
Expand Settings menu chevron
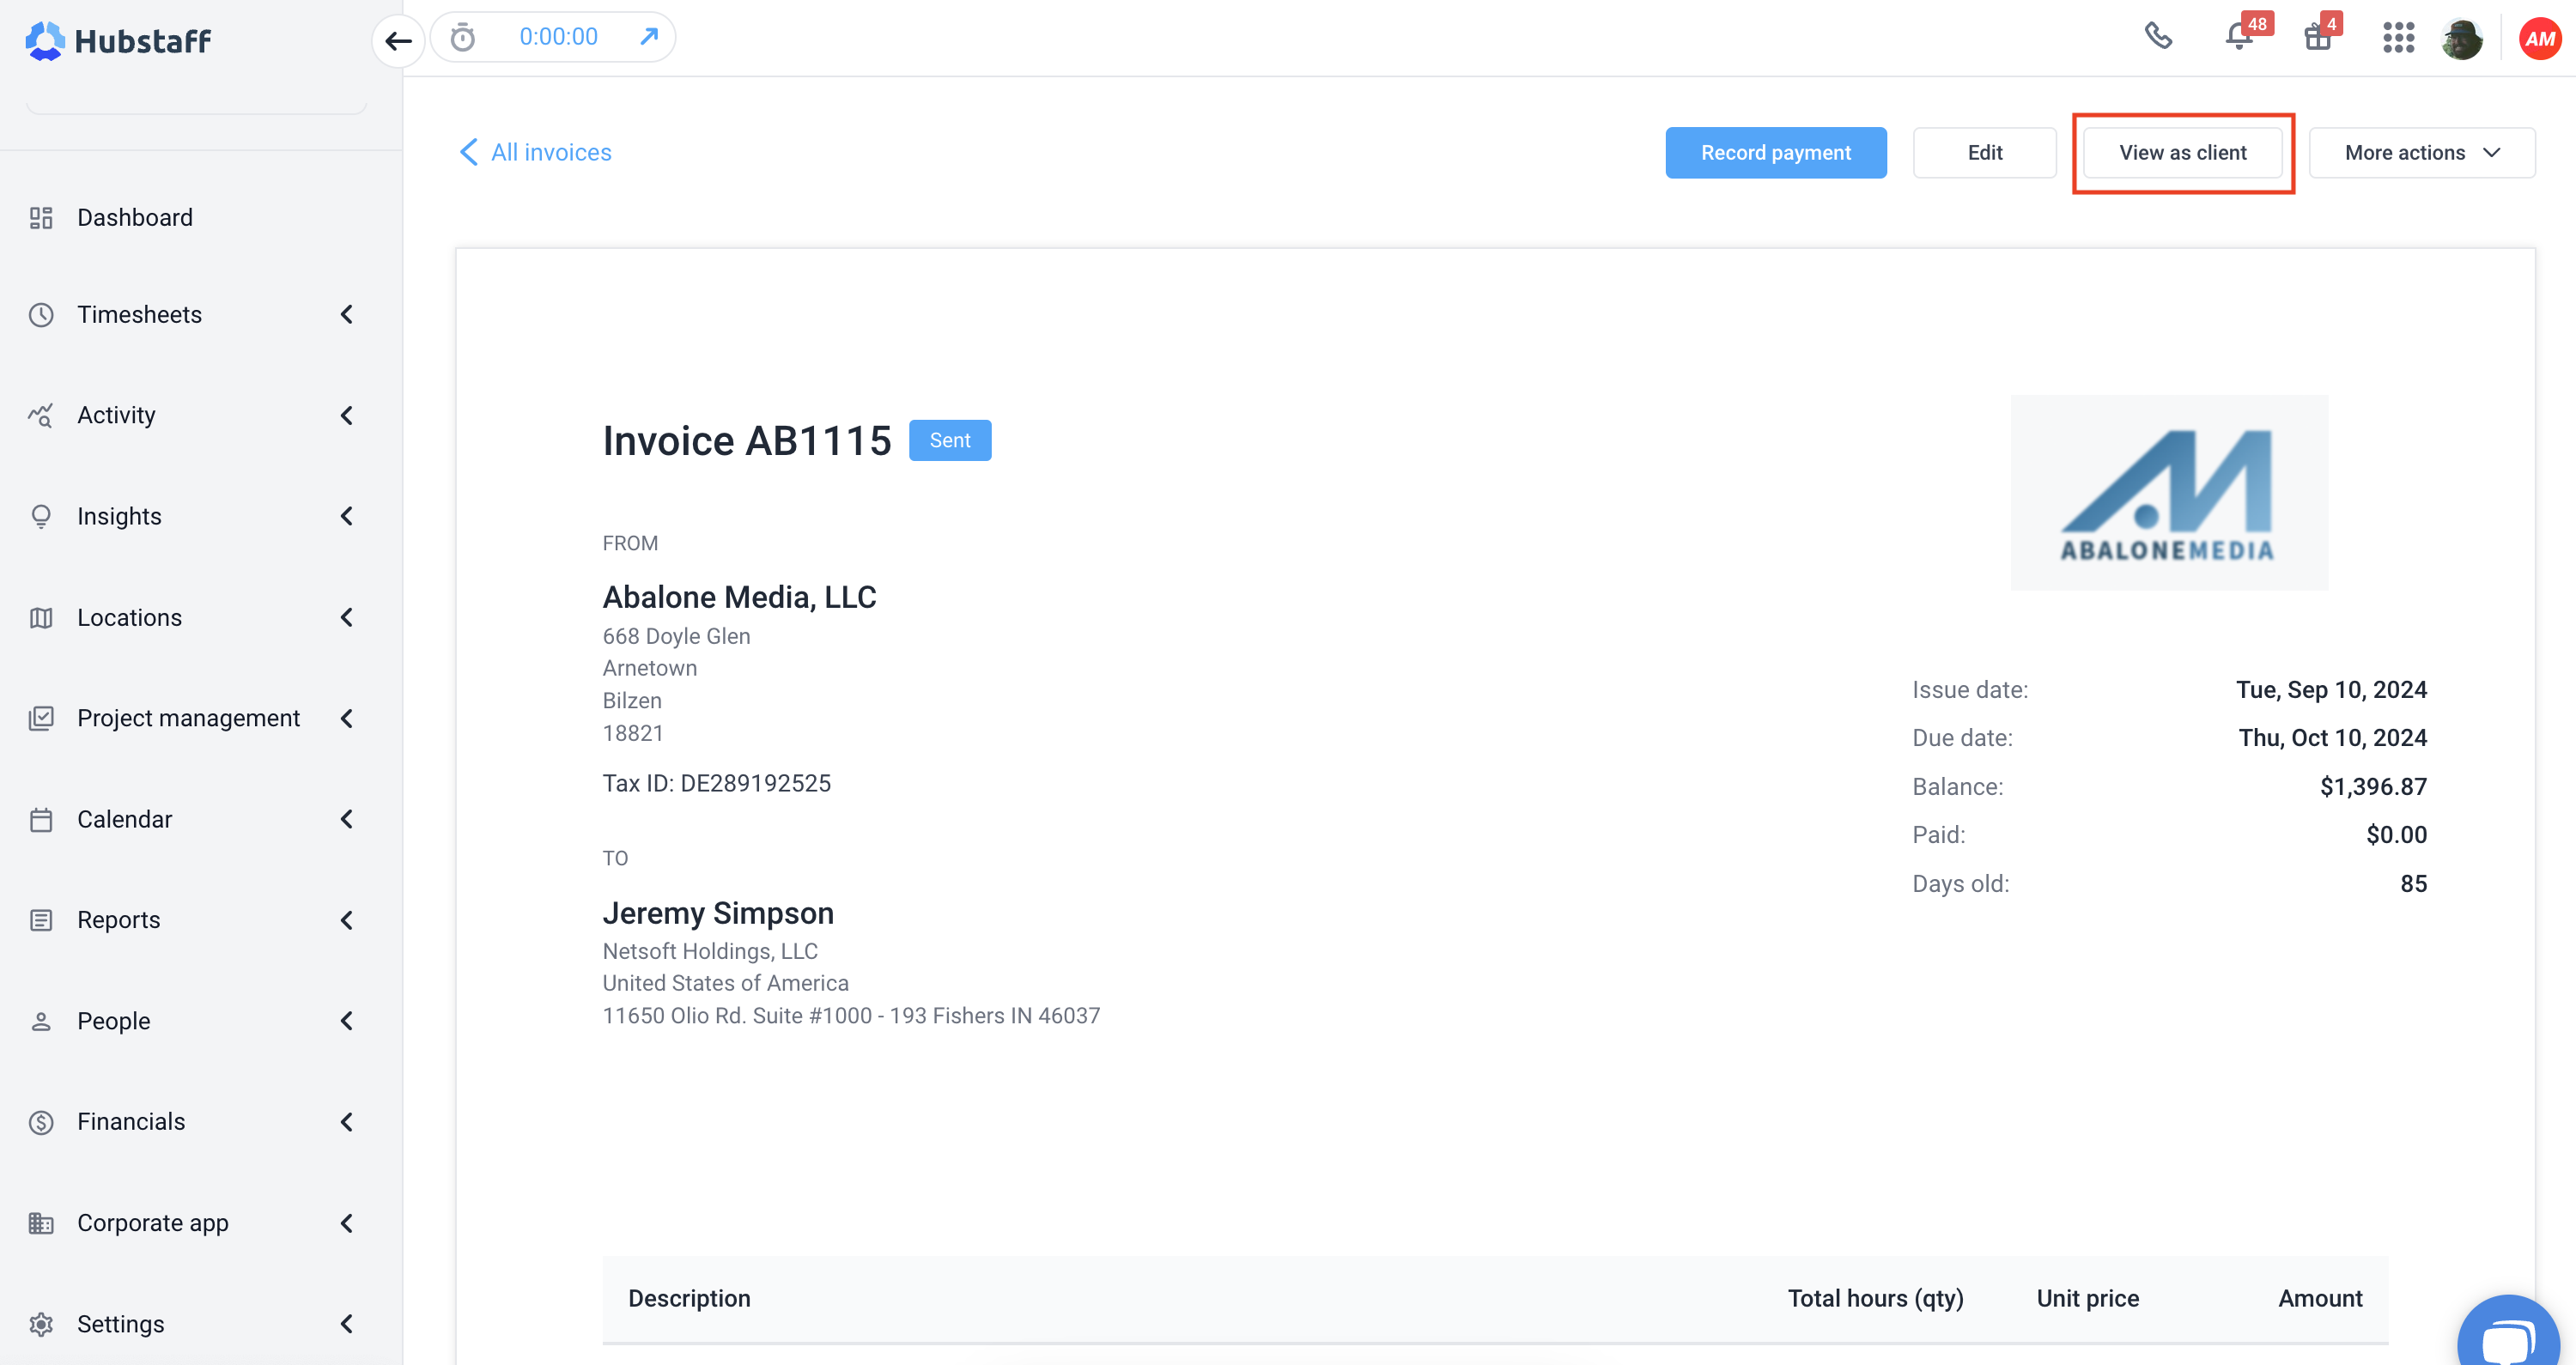tap(347, 1324)
